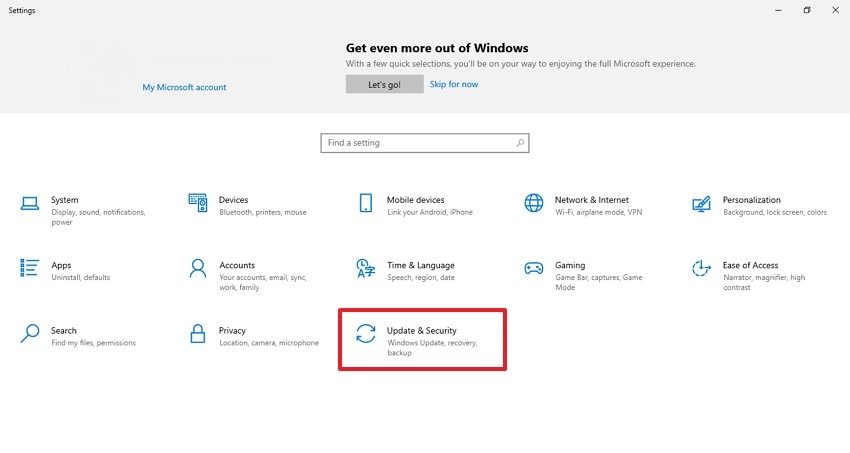Maximize the Settings window

(x=807, y=10)
